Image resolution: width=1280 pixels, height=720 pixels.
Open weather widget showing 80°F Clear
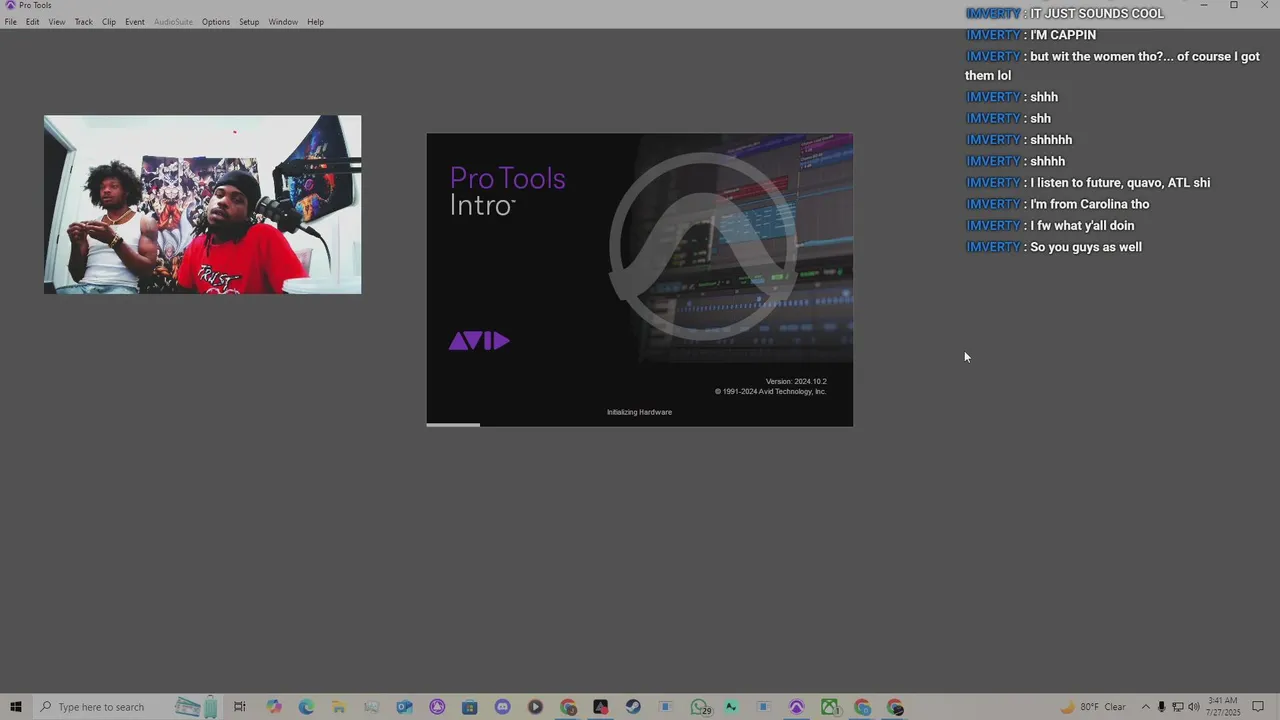click(x=1093, y=707)
